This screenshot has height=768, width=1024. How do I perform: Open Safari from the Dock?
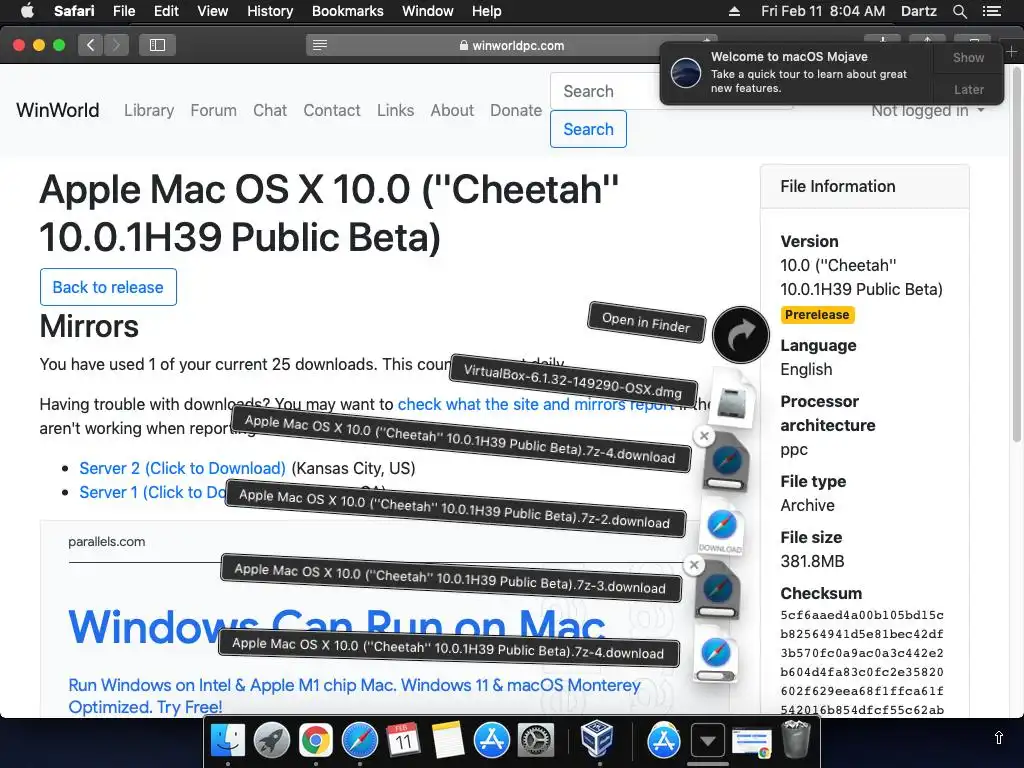(360, 741)
